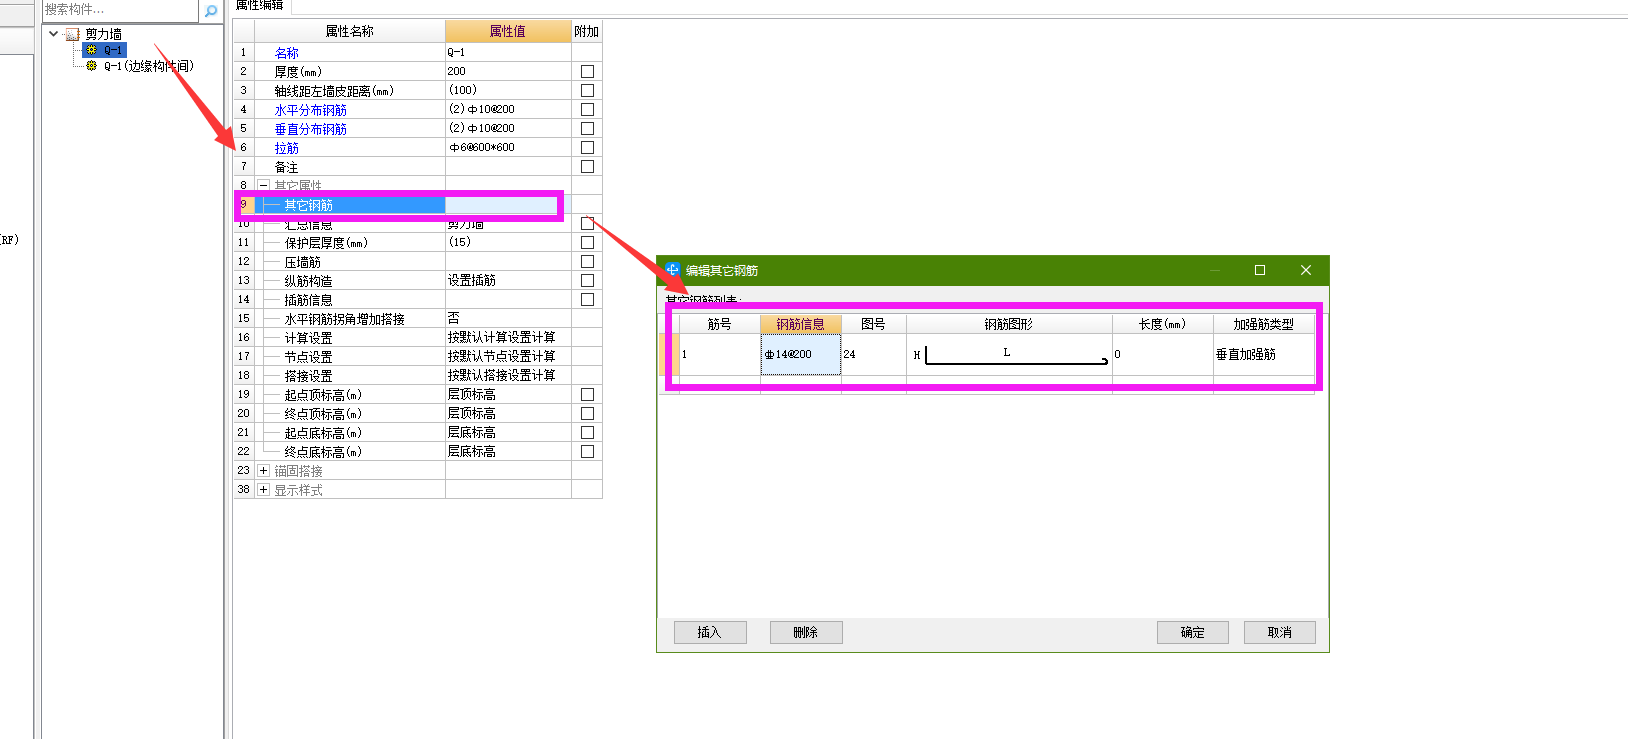
Task: Click the 水平钢筋拐角增加搭接 value 否
Action: point(508,318)
